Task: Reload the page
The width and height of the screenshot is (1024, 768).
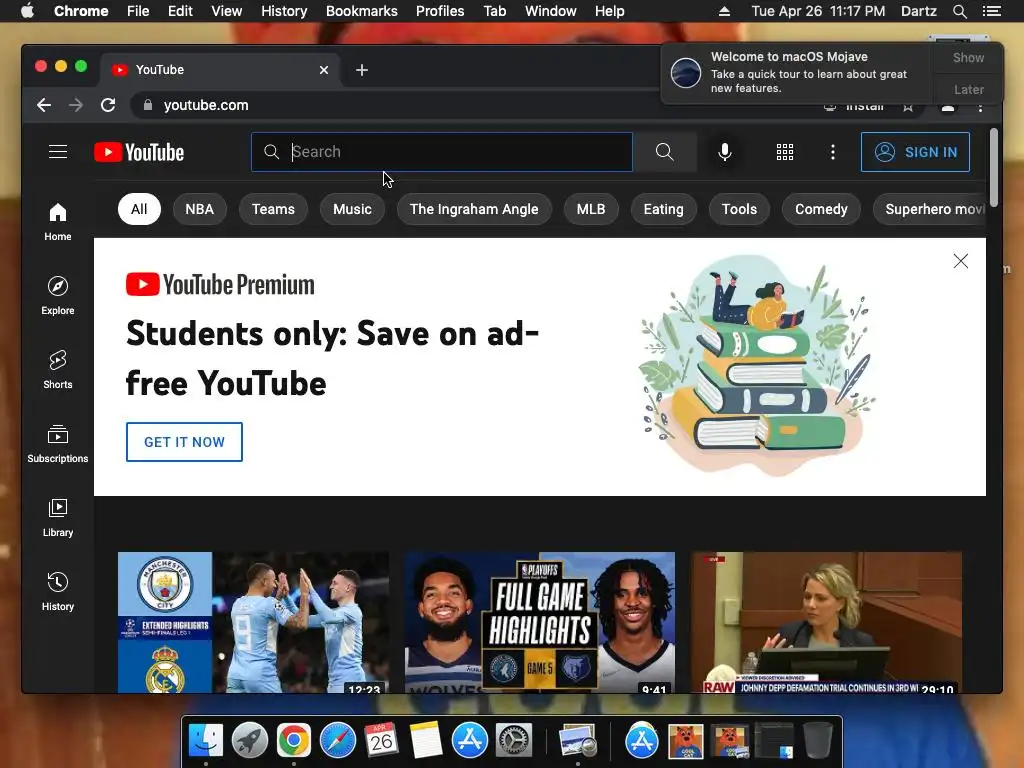Action: [x=108, y=105]
